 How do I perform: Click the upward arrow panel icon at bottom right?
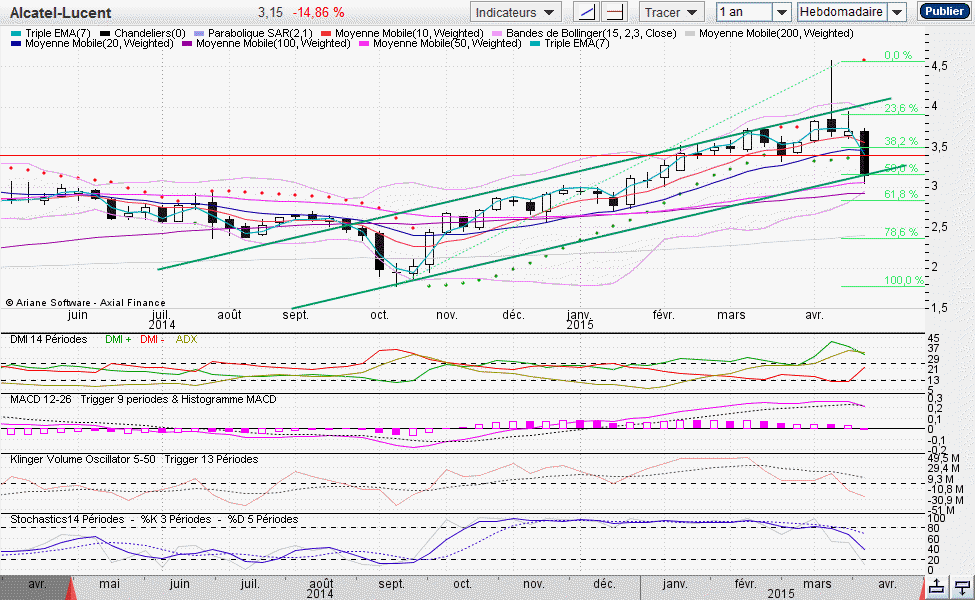tap(937, 586)
